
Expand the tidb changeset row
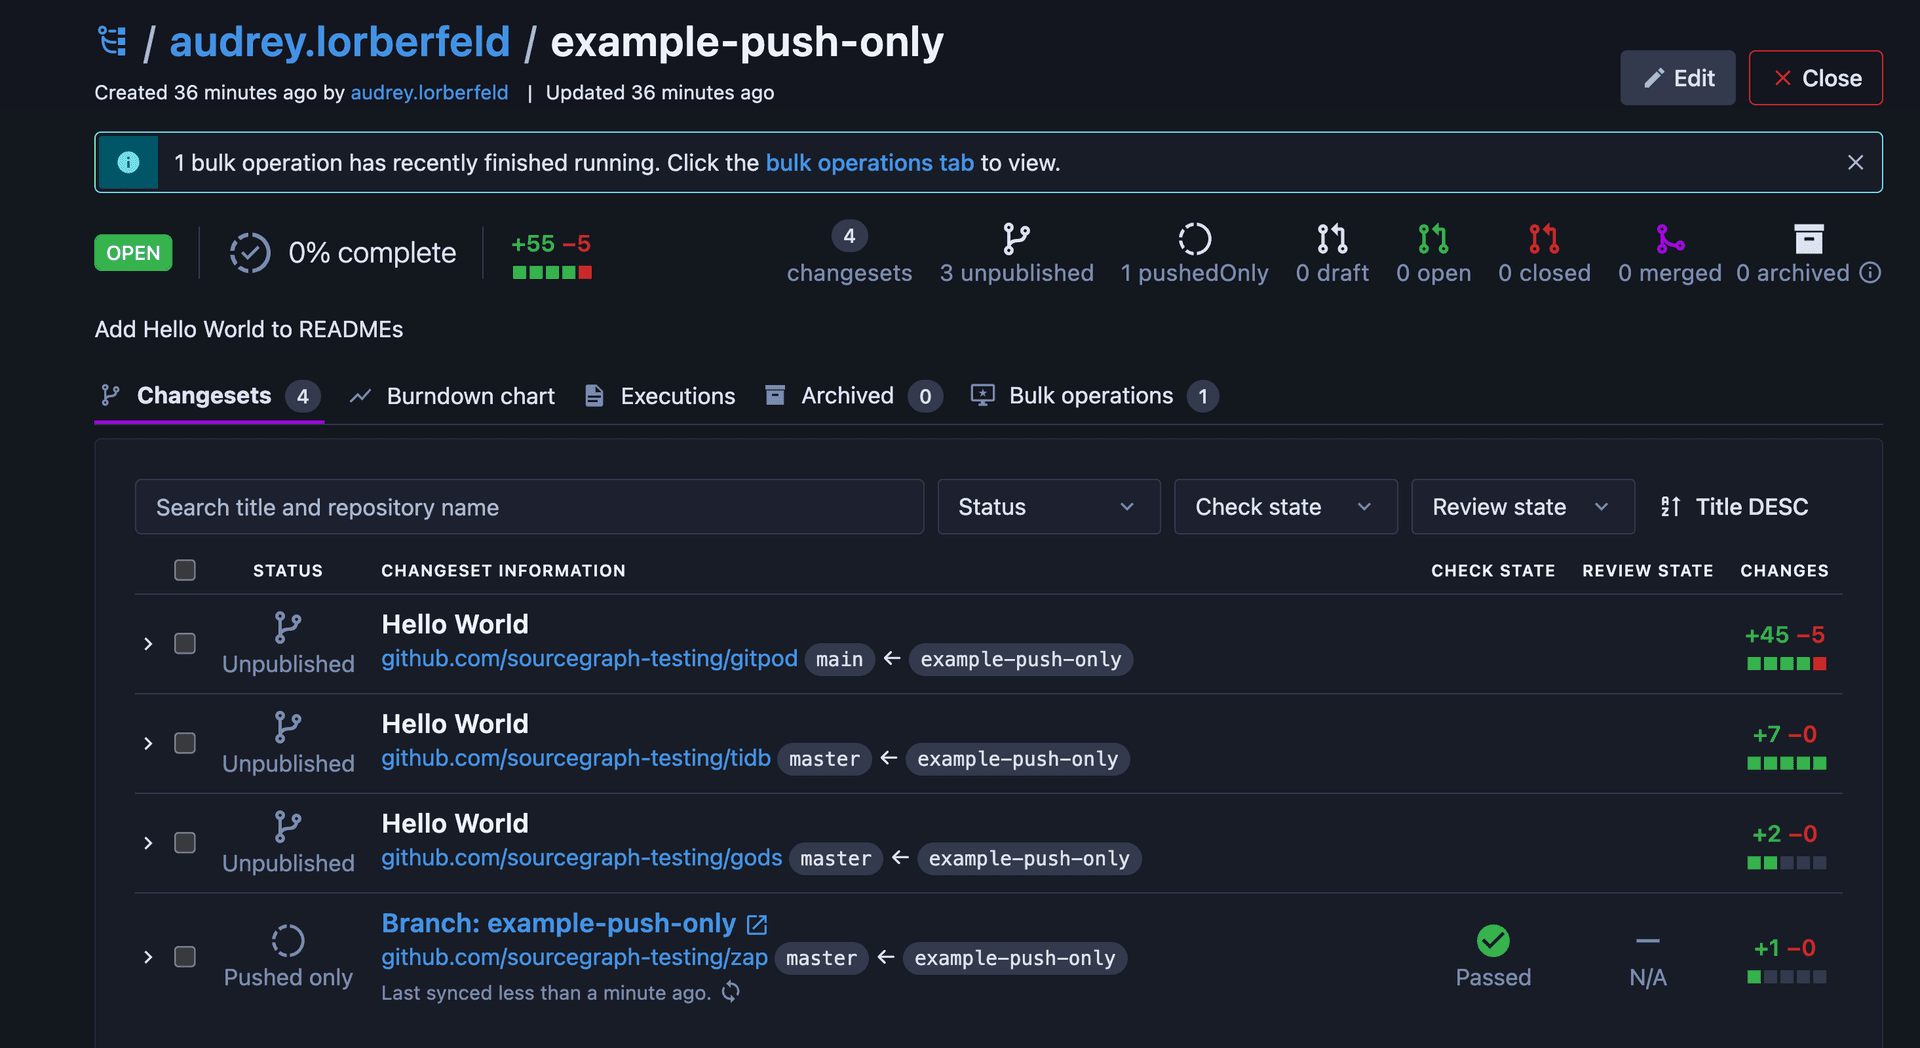(x=148, y=743)
